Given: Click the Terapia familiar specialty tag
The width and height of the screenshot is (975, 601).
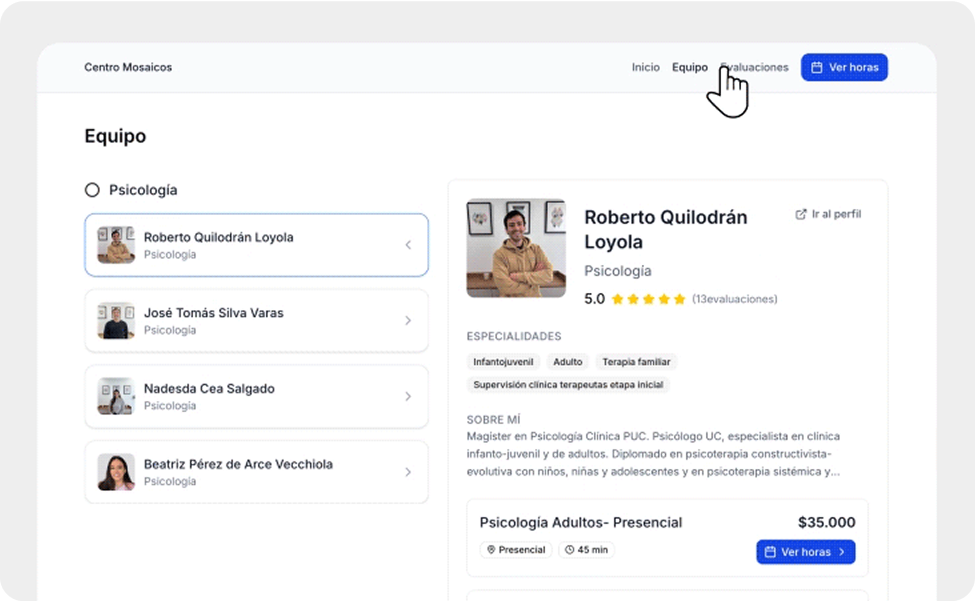Looking at the screenshot, I should pos(636,362).
